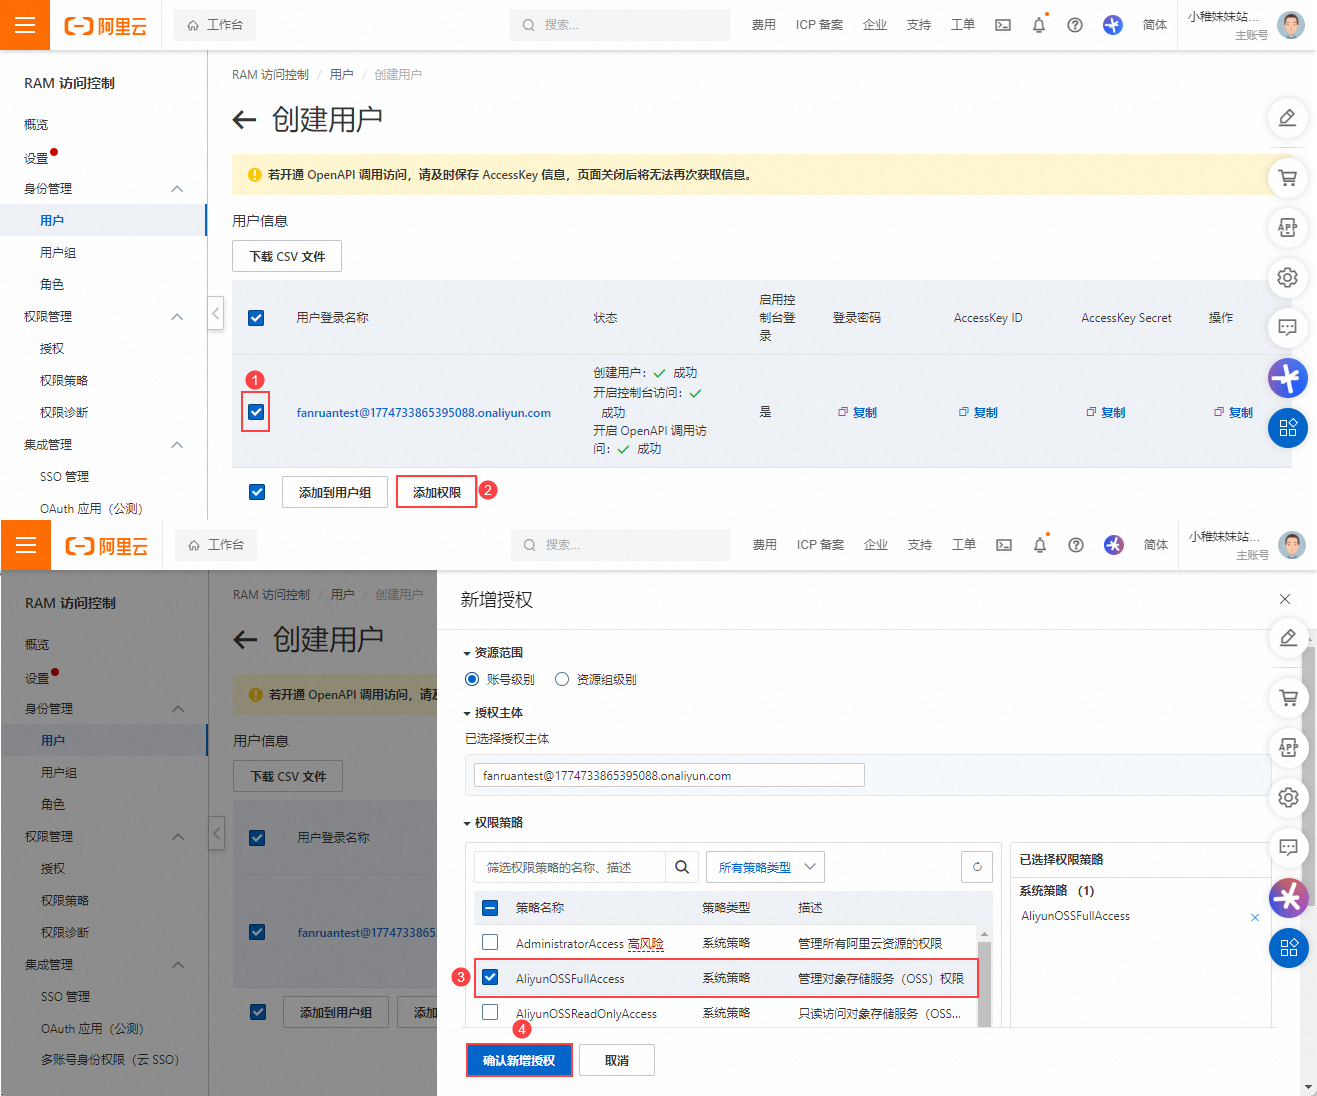Click the 下载 CSV 文件 button on the undimmed page
Screen dimensions: 1317x1096
click(x=287, y=256)
